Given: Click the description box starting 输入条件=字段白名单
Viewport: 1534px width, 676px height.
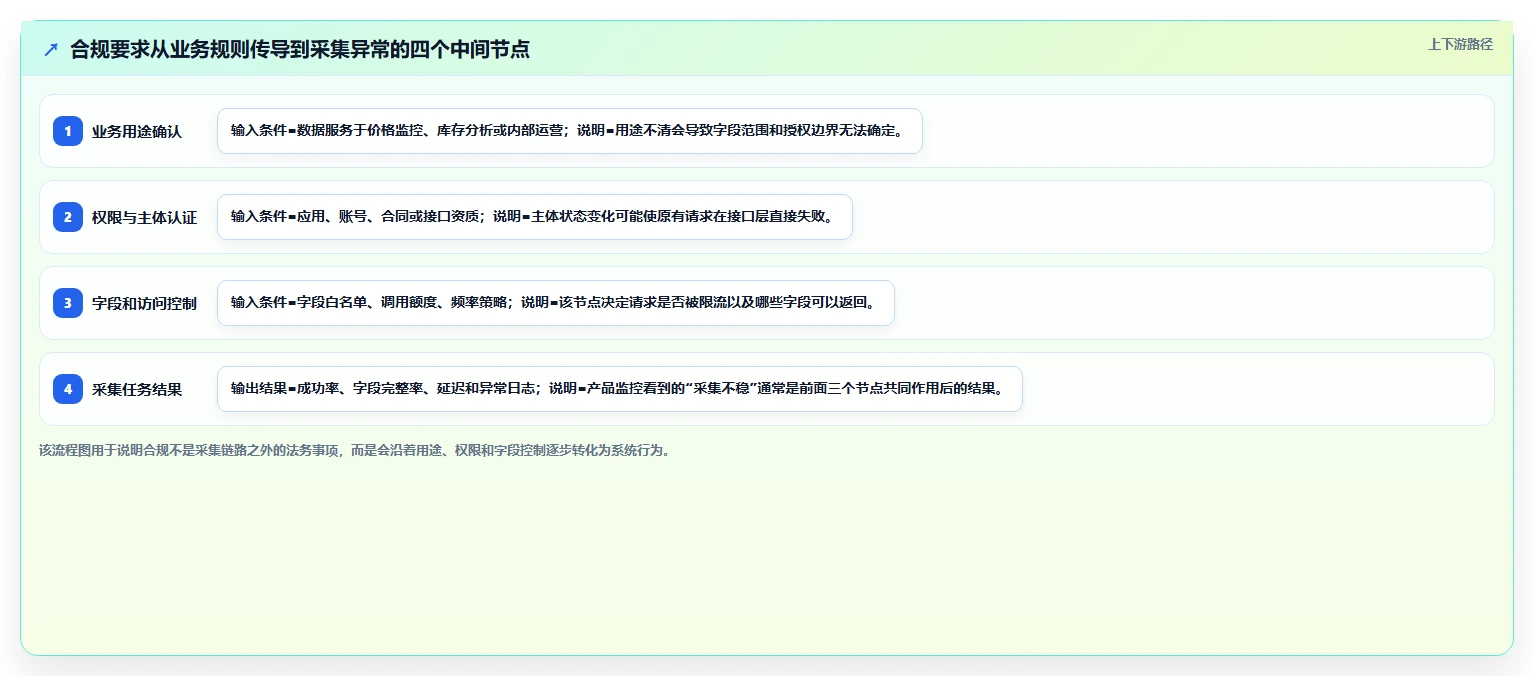Looking at the screenshot, I should tap(555, 303).
